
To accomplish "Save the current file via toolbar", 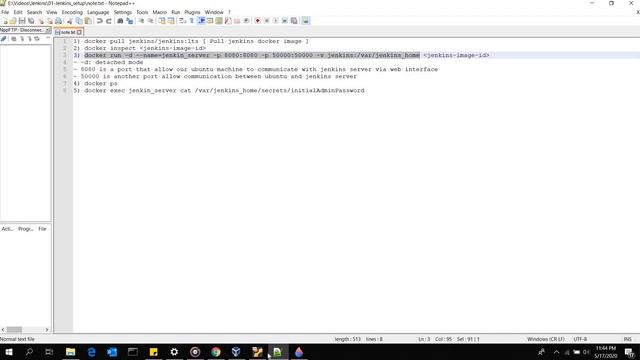I will (x=22, y=21).
